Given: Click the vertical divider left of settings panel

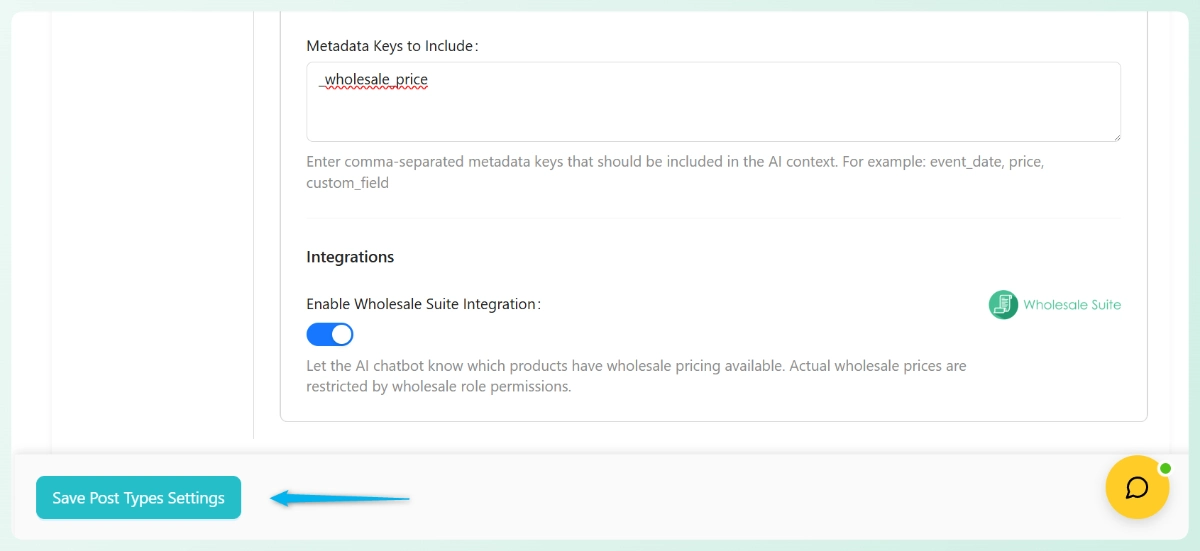Looking at the screenshot, I should [254, 220].
